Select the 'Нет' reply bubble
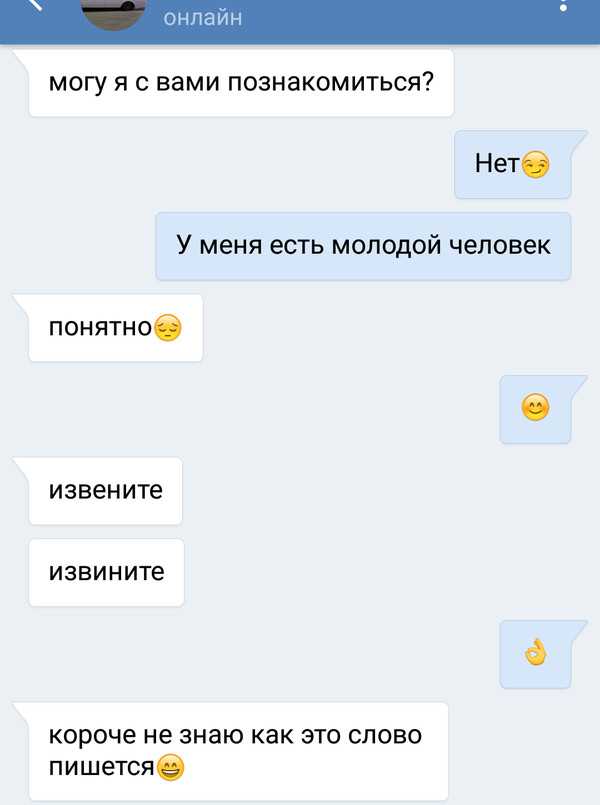Viewport: 600px width, 805px height. (x=513, y=164)
